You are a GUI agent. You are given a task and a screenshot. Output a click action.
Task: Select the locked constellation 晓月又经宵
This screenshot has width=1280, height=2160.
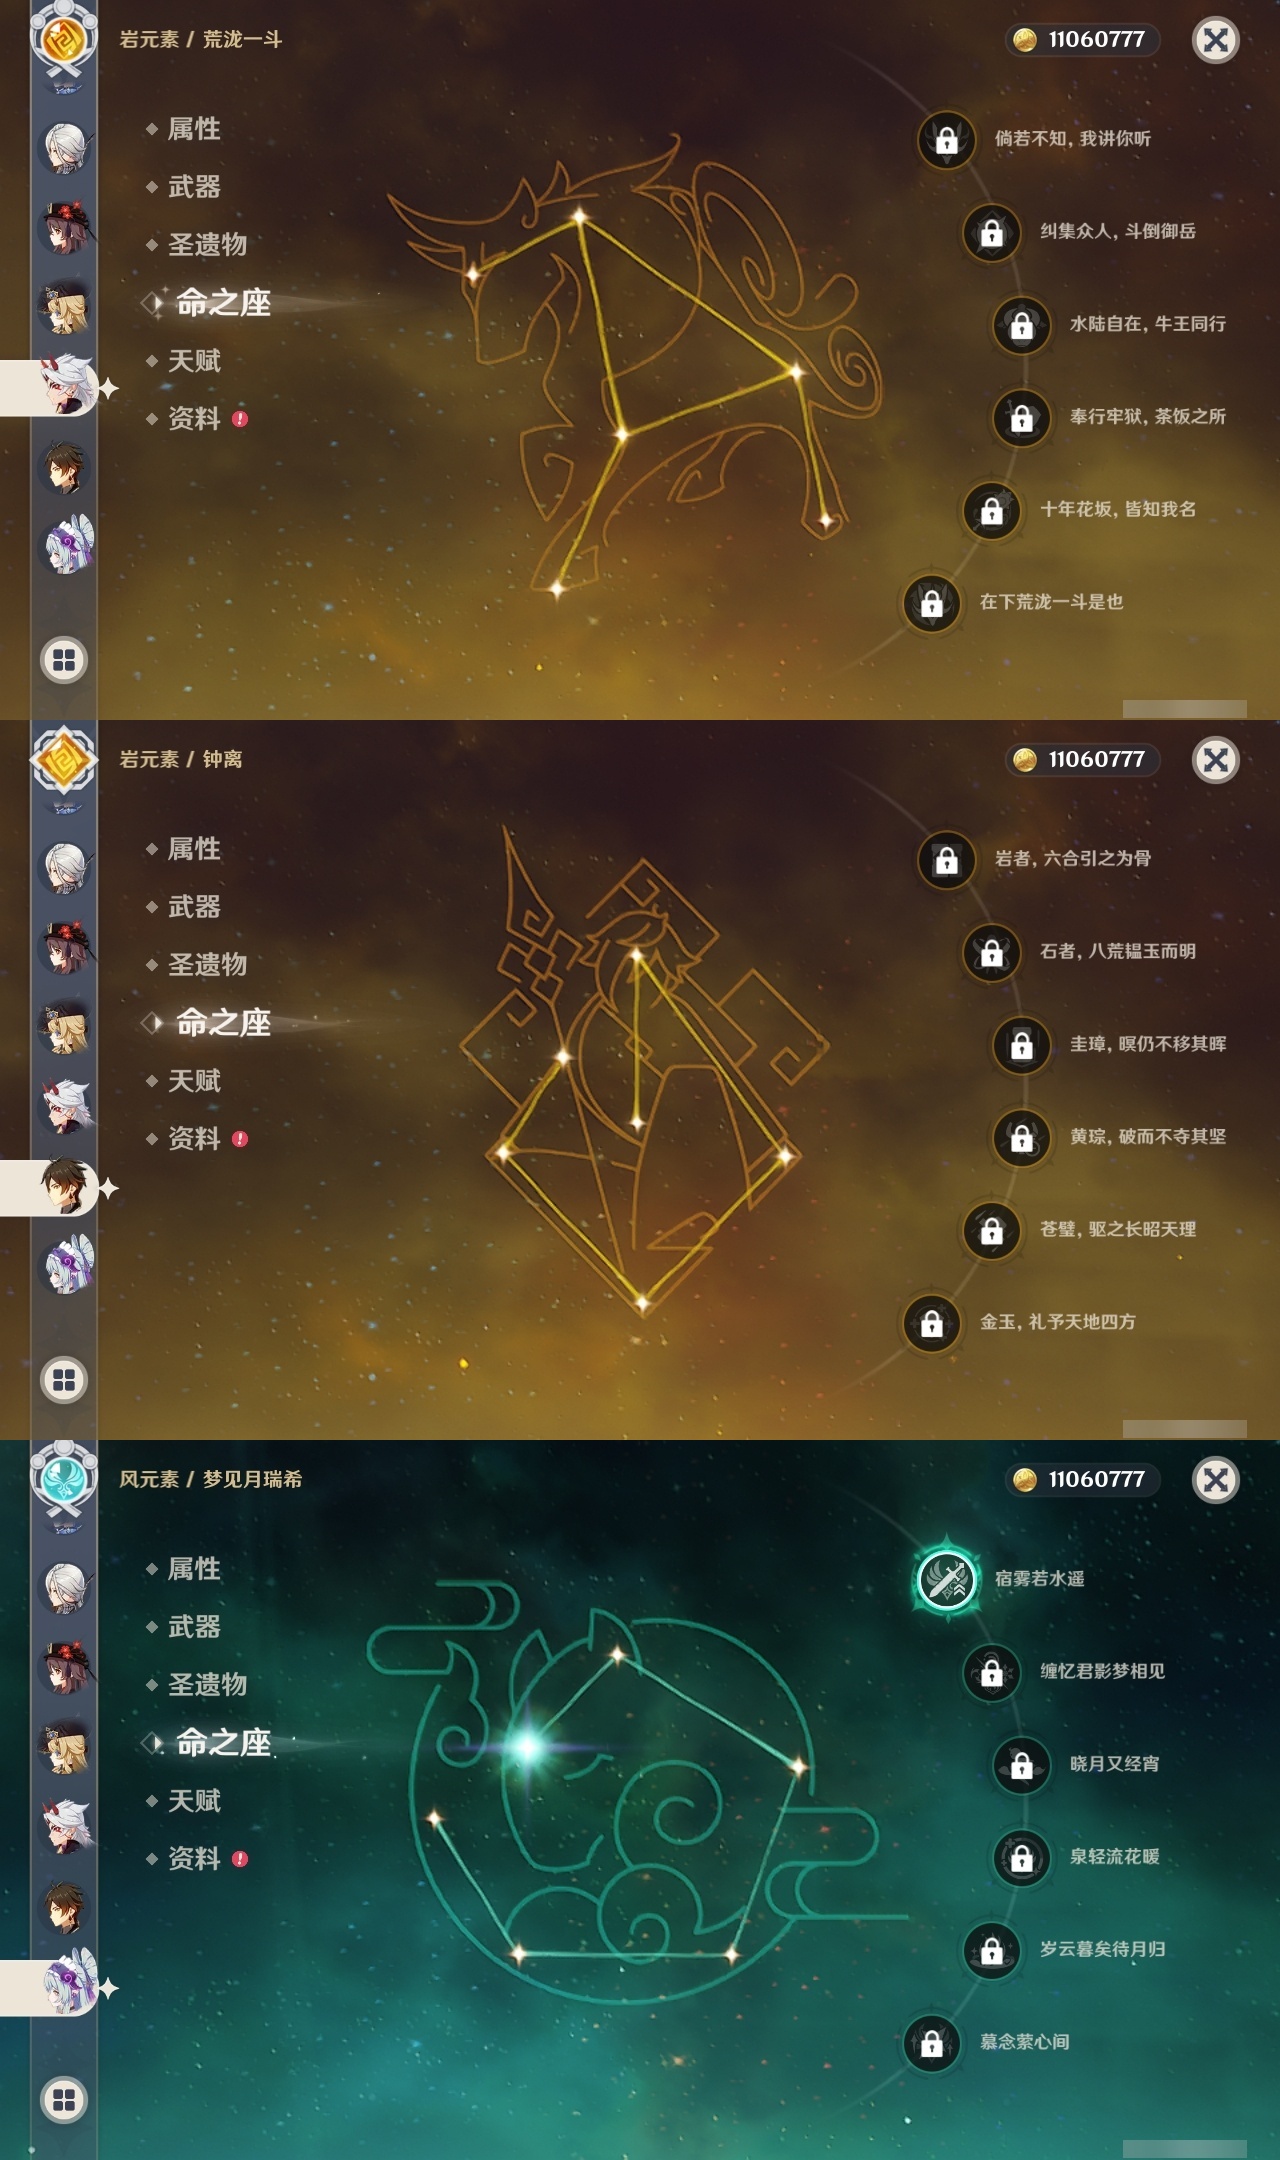1022,1766
